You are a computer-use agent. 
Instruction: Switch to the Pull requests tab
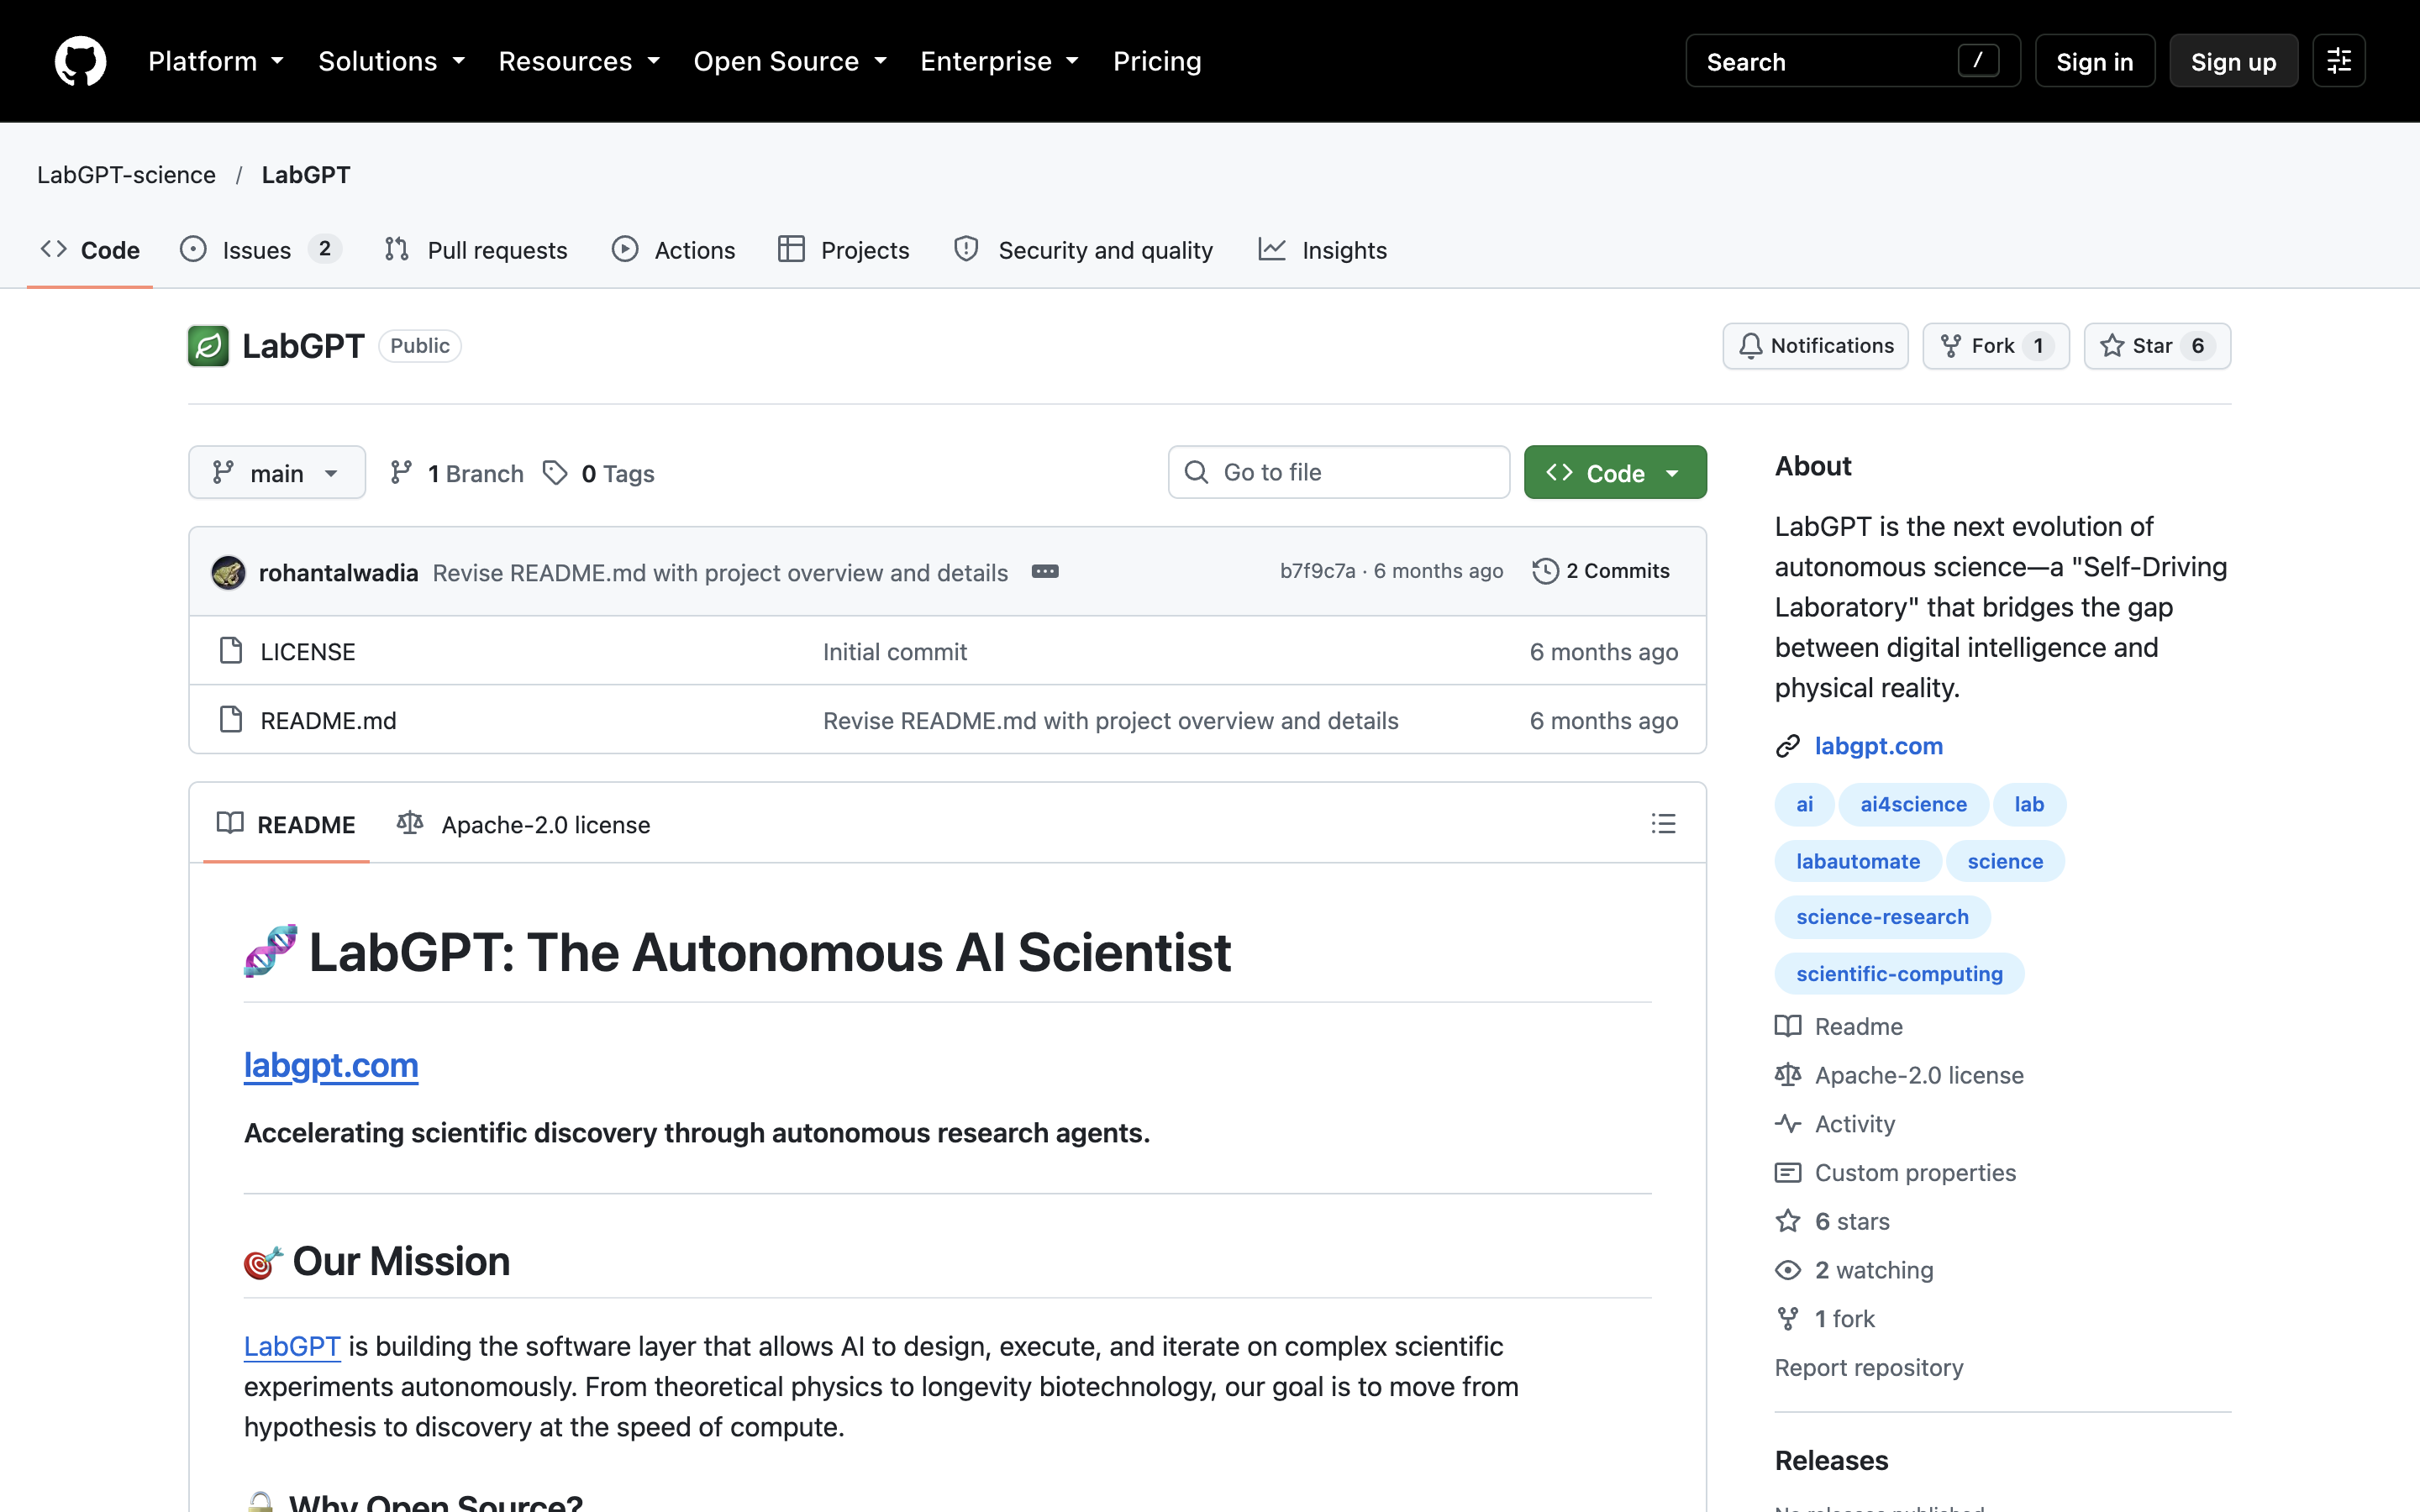point(476,250)
